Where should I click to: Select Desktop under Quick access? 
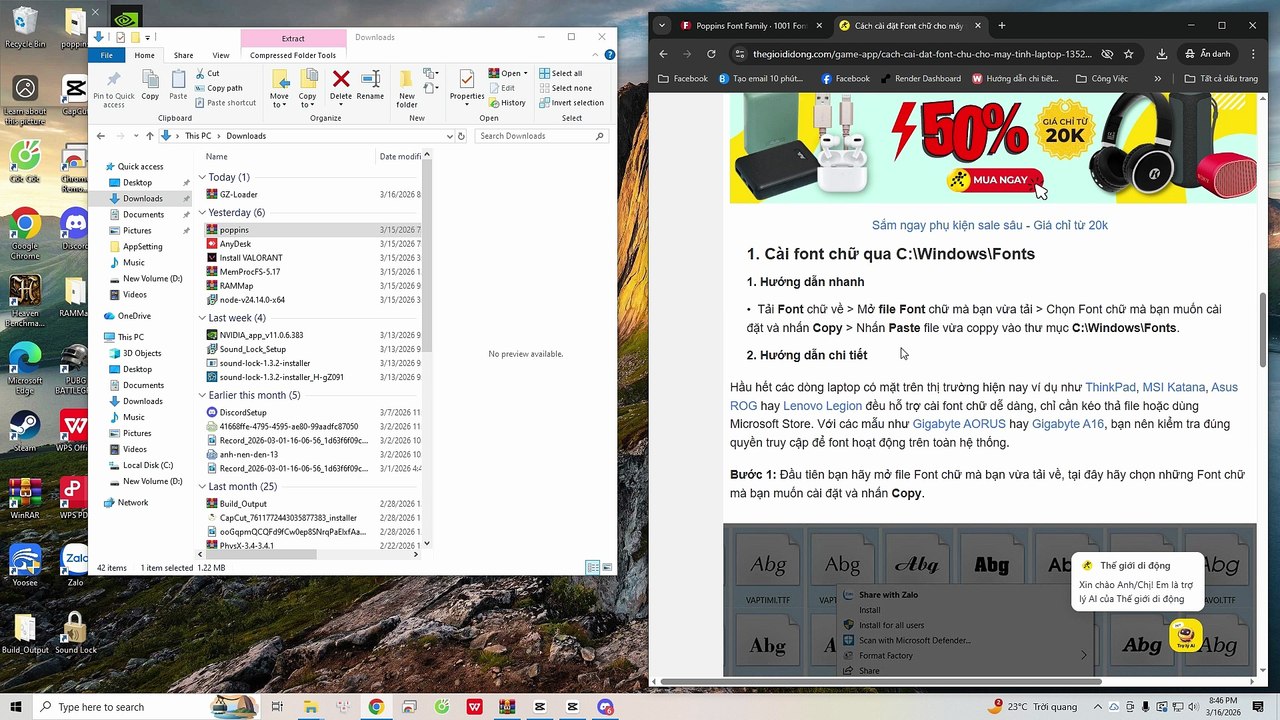[137, 182]
